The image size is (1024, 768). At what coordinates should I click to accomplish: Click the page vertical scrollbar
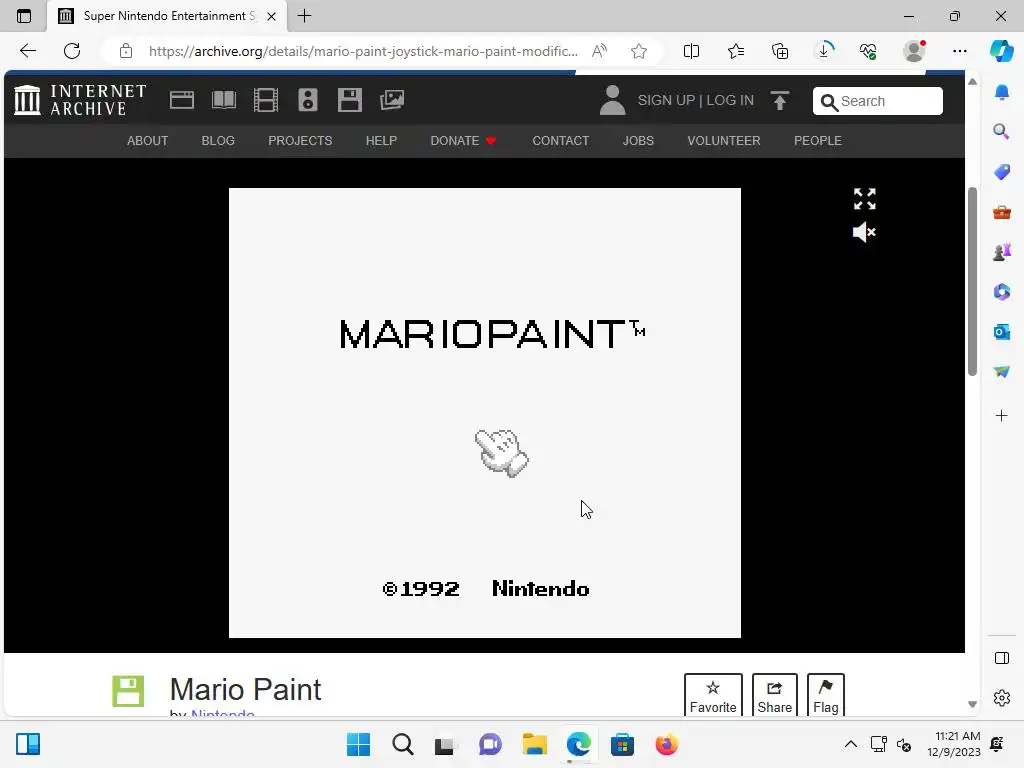[972, 281]
